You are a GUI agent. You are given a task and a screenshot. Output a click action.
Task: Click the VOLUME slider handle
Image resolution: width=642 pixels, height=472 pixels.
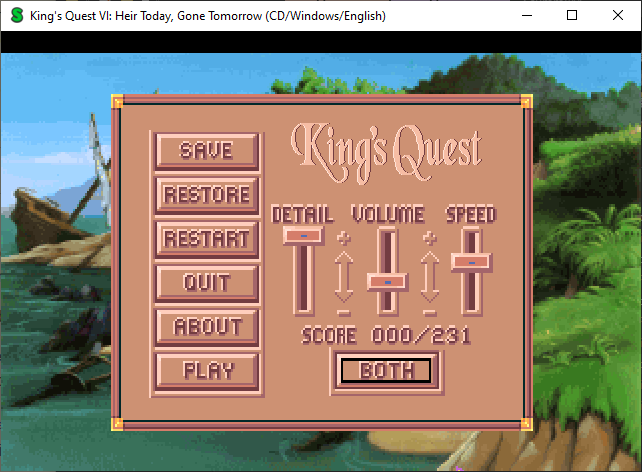(x=387, y=282)
